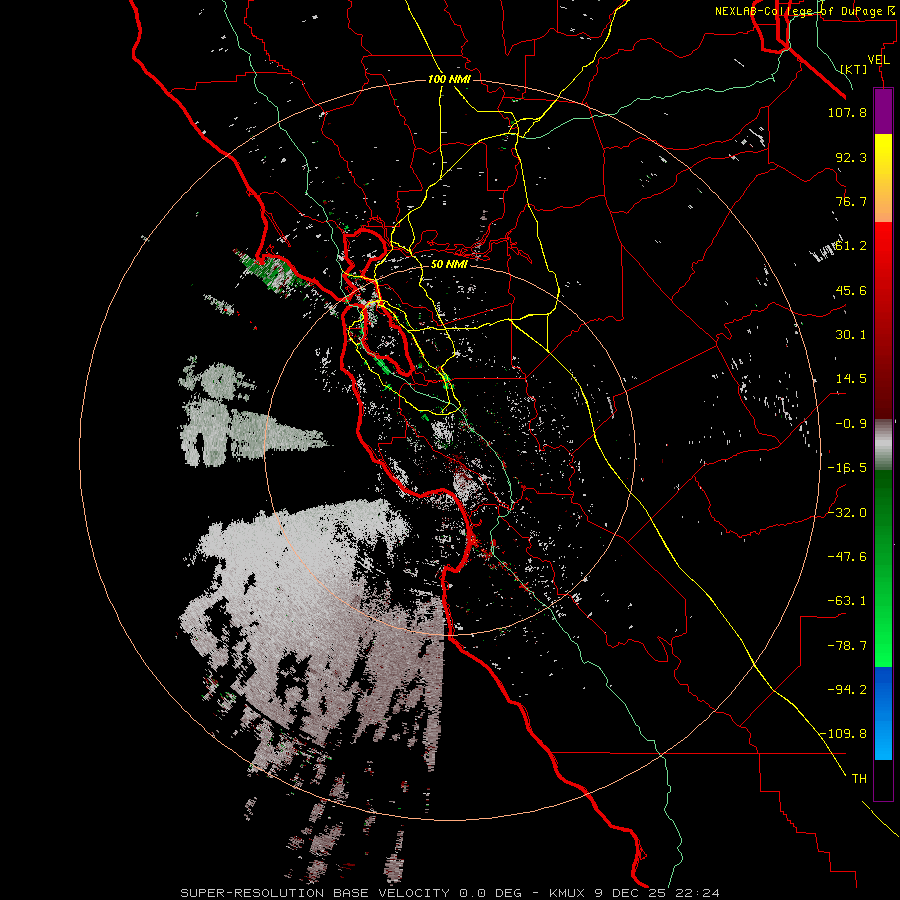Select the gray near-zero band of the scale
Image resolution: width=900 pixels, height=900 pixels.
click(883, 445)
